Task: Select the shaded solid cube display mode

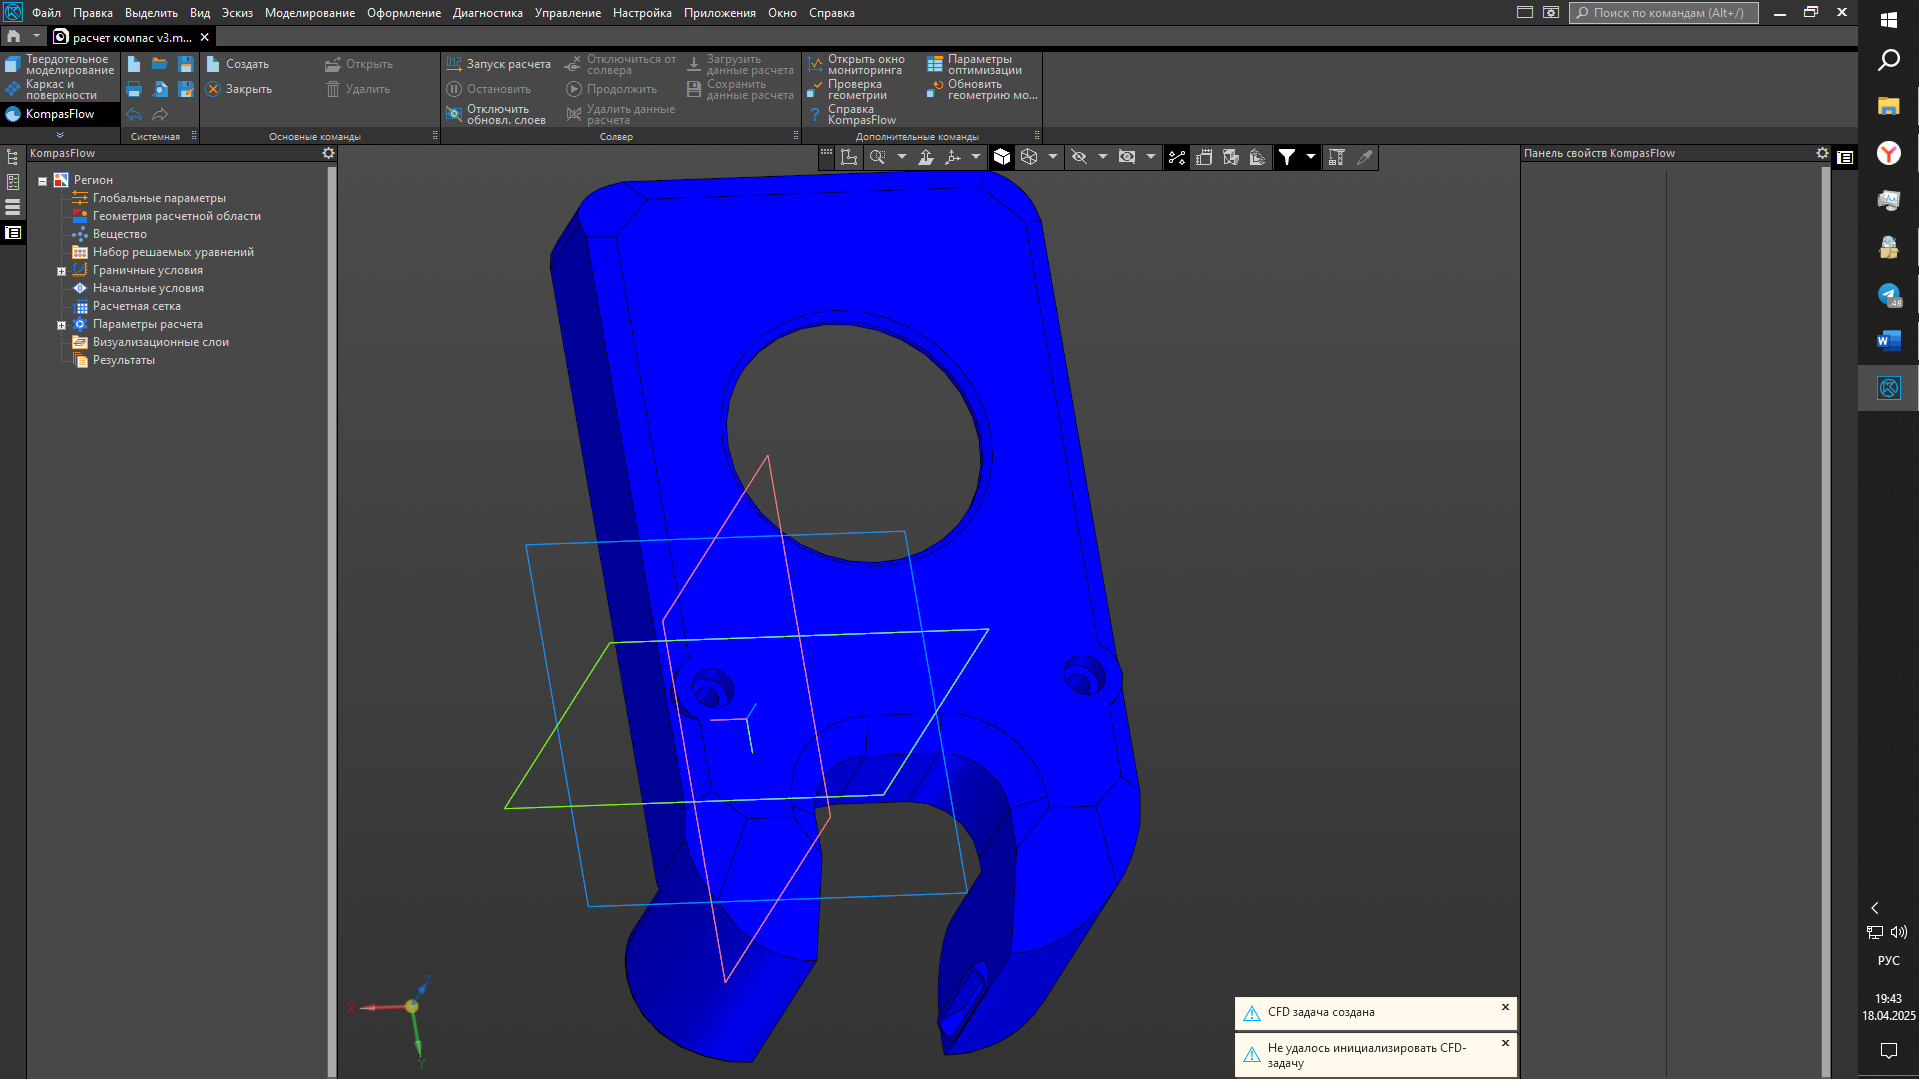Action: tap(1002, 157)
